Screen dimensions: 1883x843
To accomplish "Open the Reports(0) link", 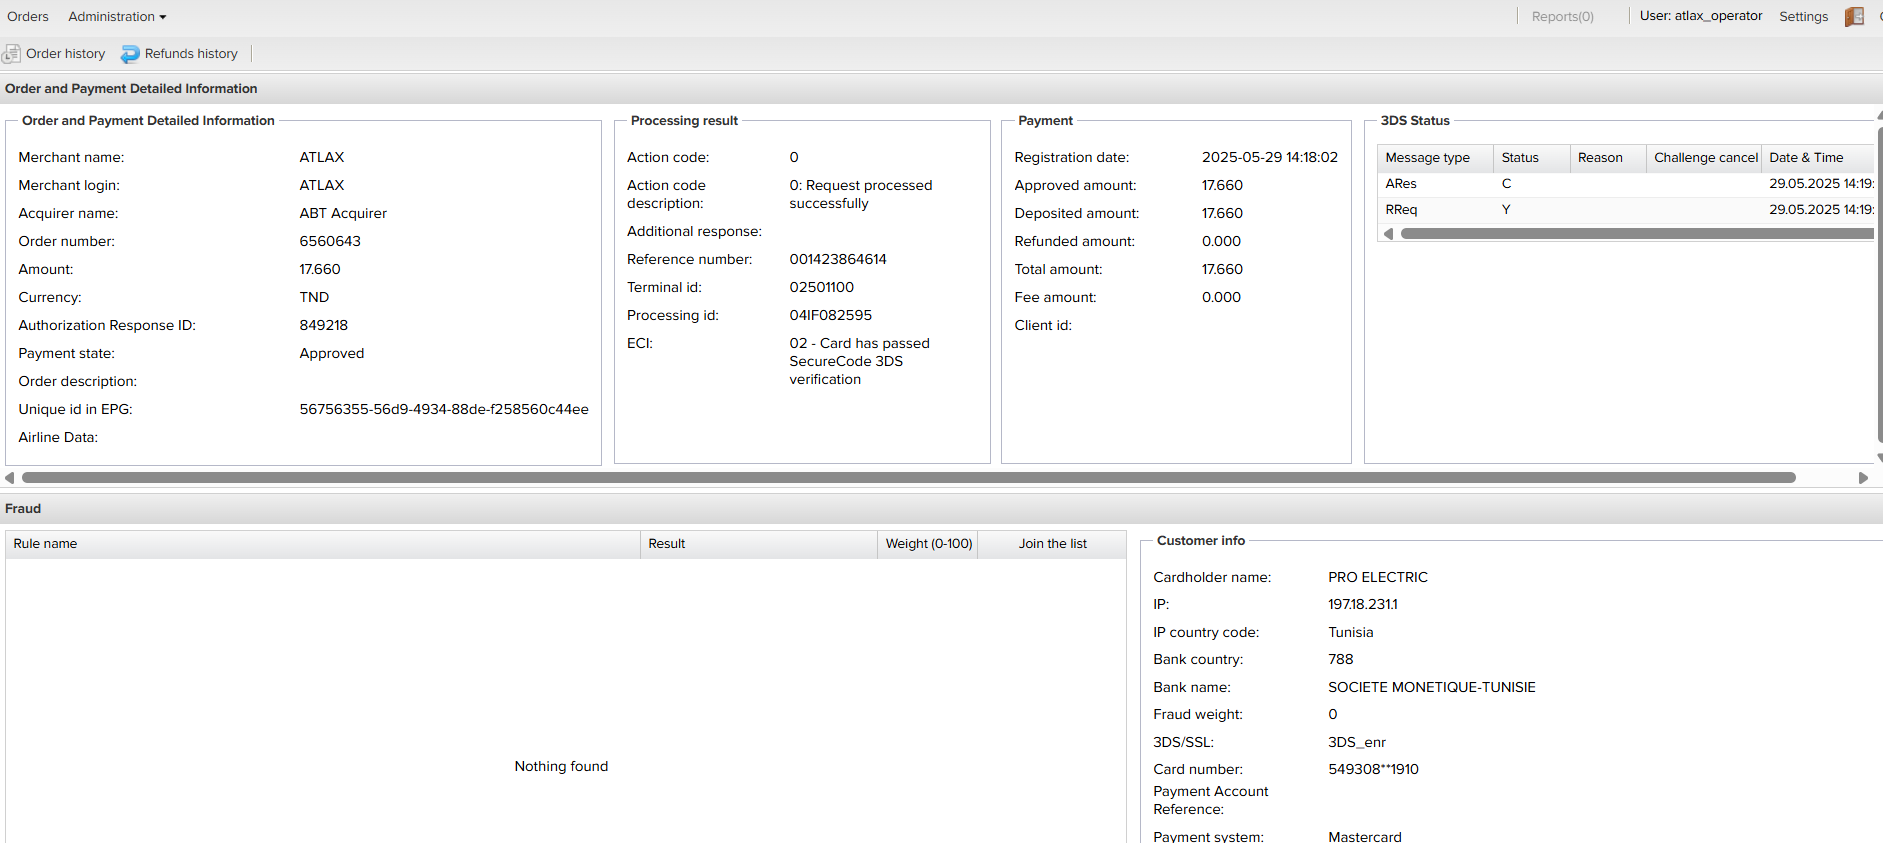I will tap(1562, 17).
